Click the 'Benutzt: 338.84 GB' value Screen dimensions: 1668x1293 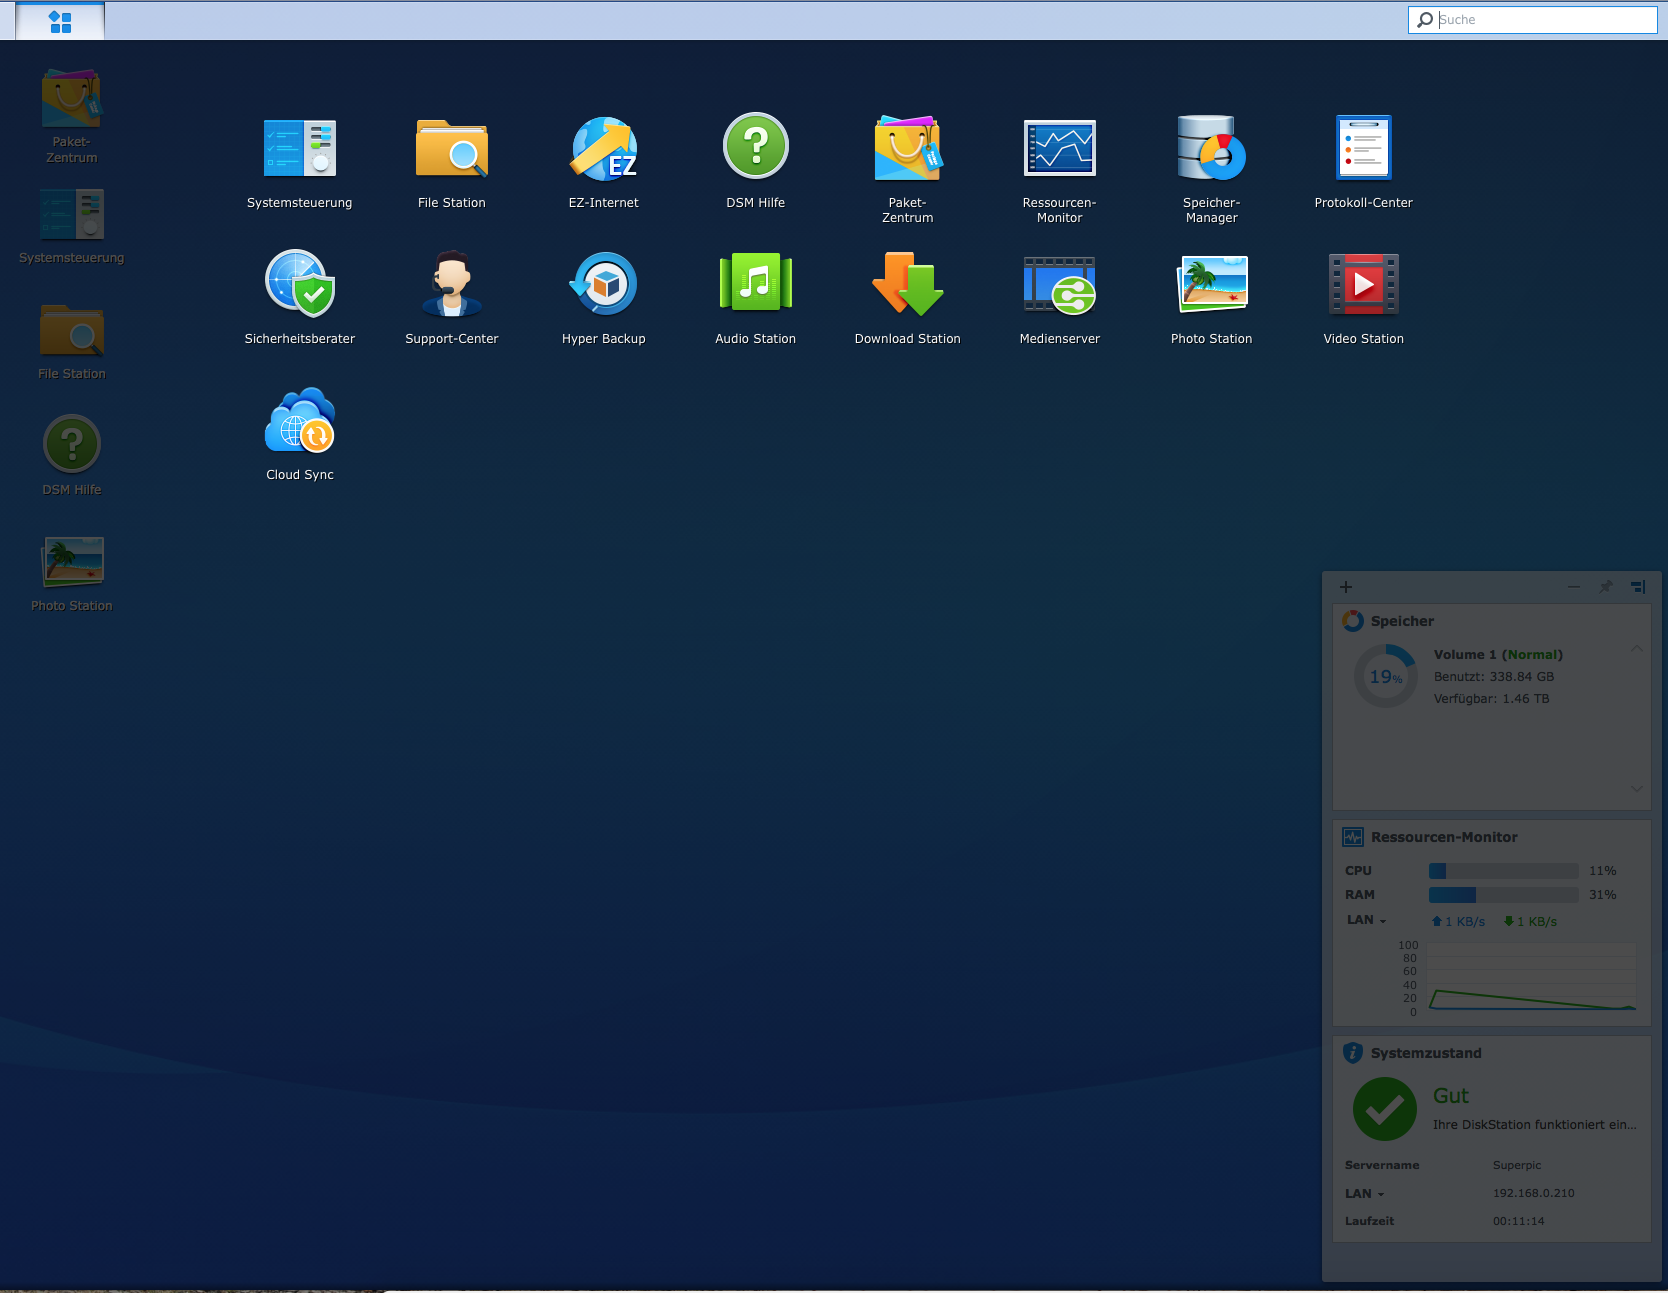click(1494, 677)
